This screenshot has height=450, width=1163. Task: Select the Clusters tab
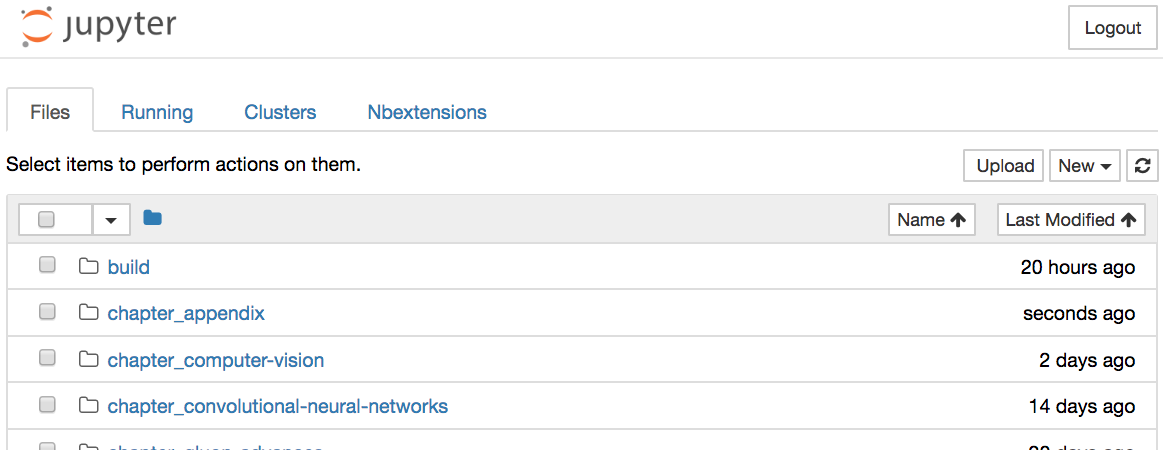[x=280, y=112]
